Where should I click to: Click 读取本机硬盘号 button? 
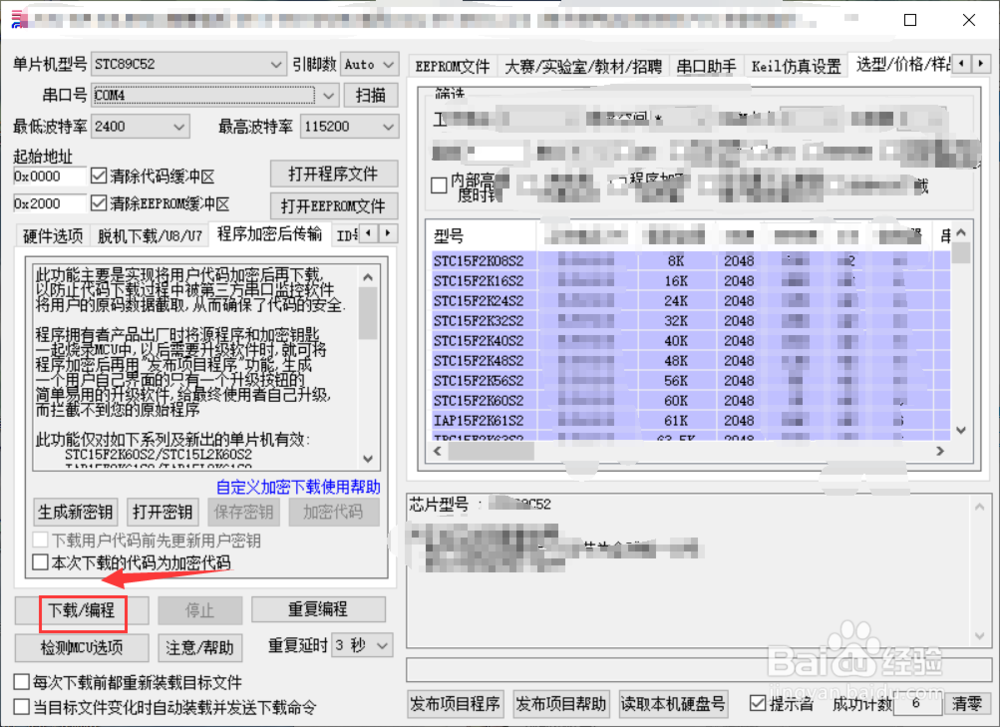673,704
